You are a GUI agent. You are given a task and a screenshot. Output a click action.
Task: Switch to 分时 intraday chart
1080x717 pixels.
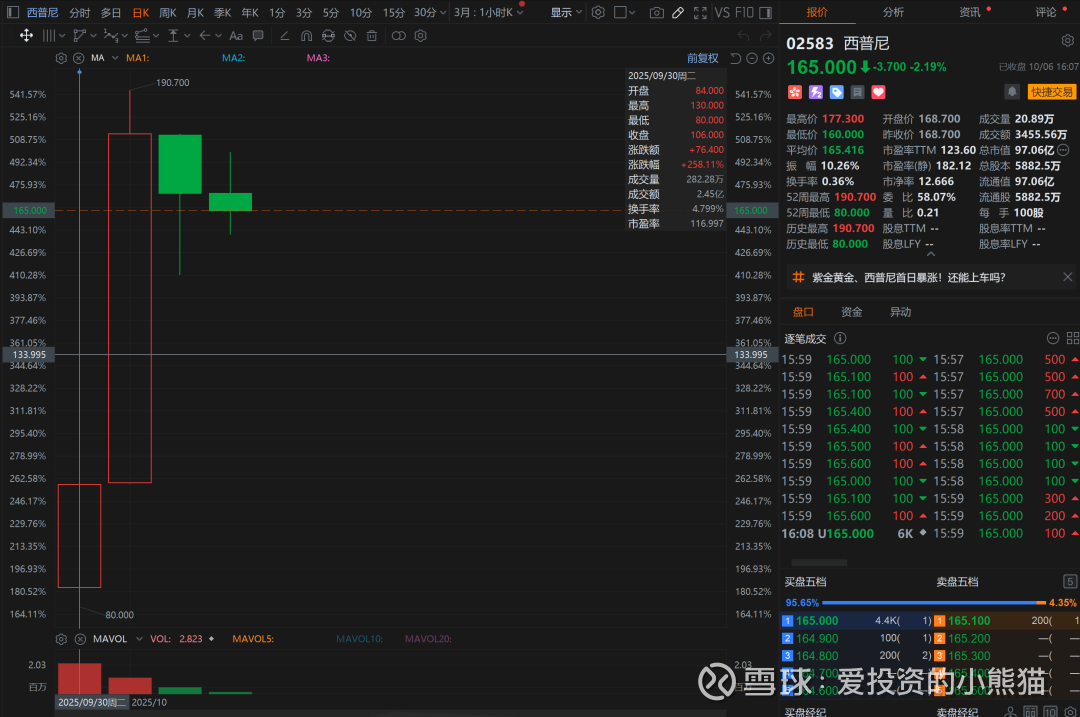[79, 12]
